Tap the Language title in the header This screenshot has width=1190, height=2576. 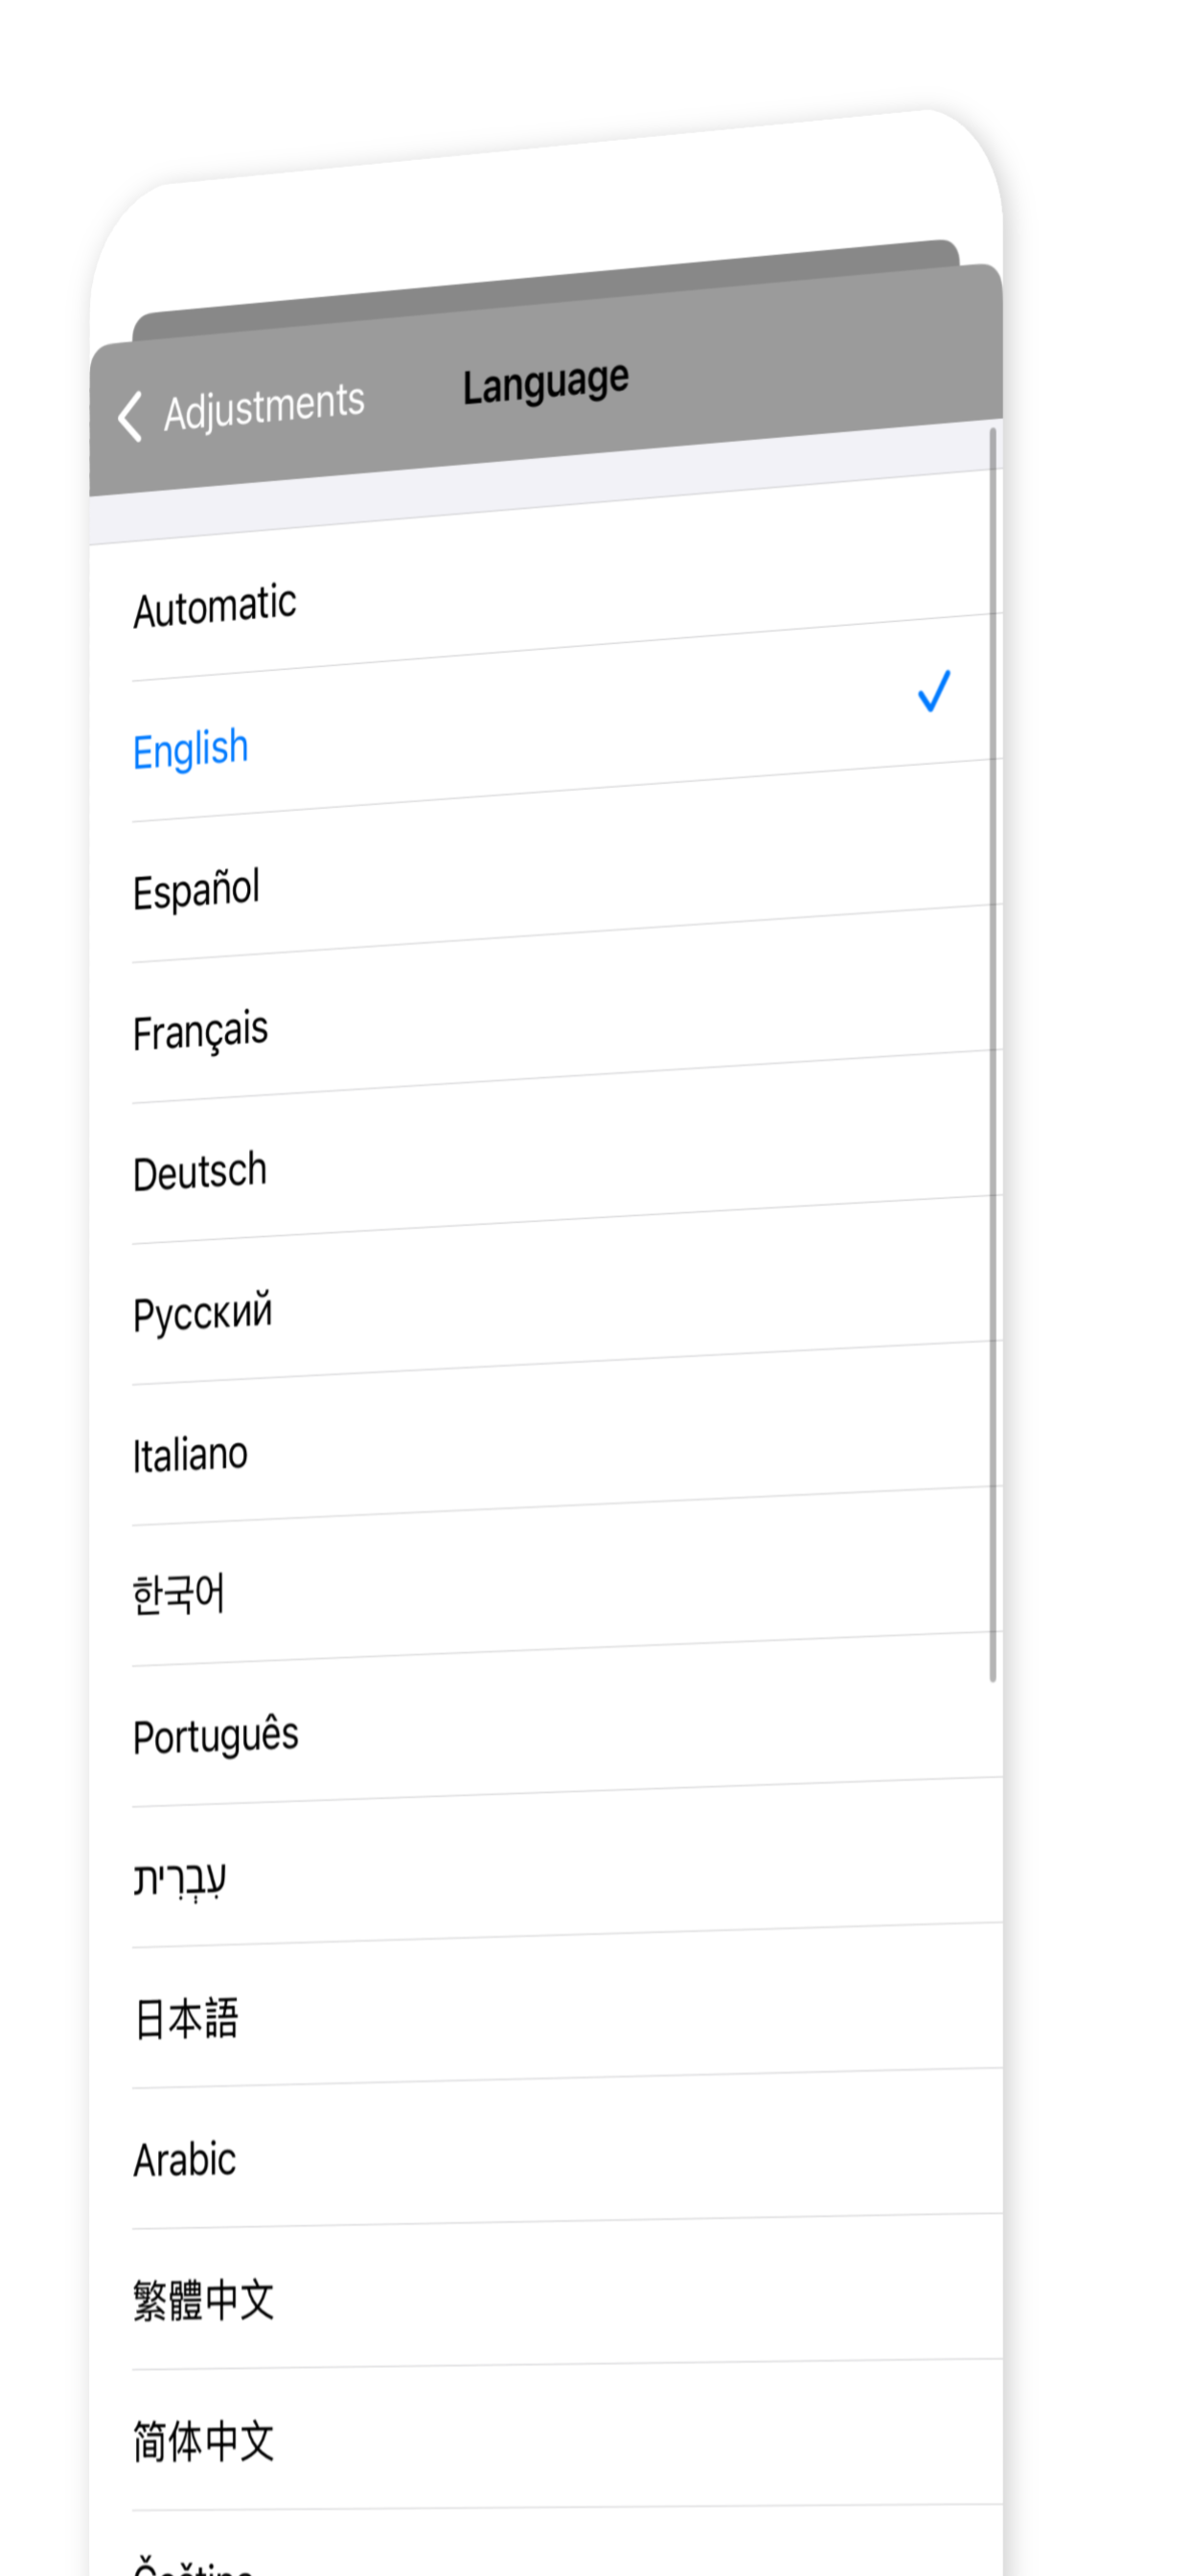coord(545,383)
